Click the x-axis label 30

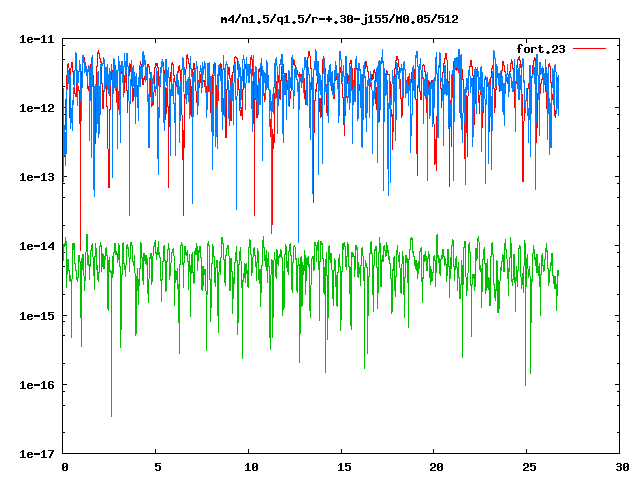pyautogui.click(x=622, y=467)
